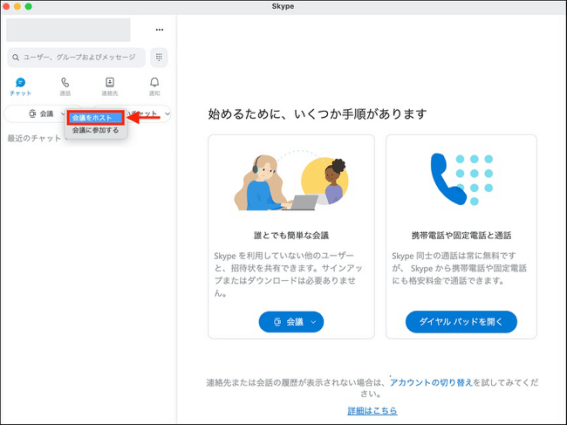Click the heading 始めるために、いくつか手順があります
Image resolution: width=567 pixels, height=425 pixels.
(x=317, y=114)
